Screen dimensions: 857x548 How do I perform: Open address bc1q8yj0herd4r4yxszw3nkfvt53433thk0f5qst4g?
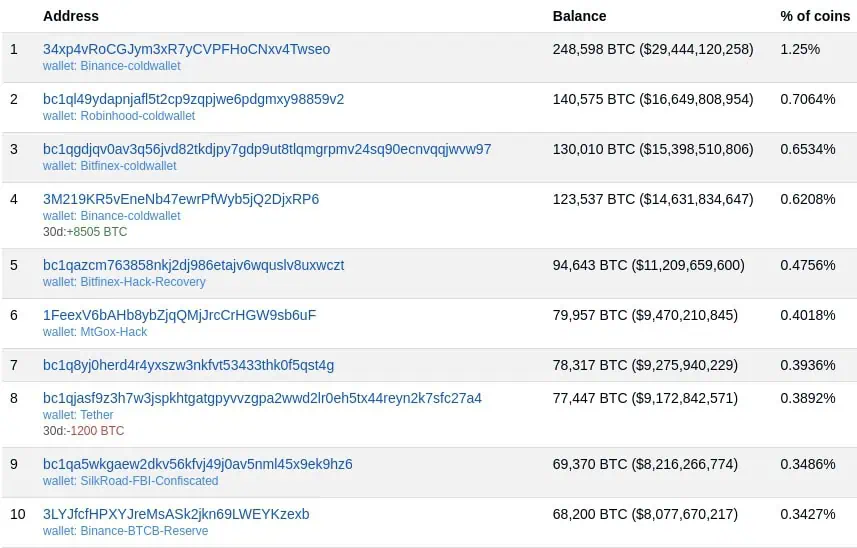(189, 365)
